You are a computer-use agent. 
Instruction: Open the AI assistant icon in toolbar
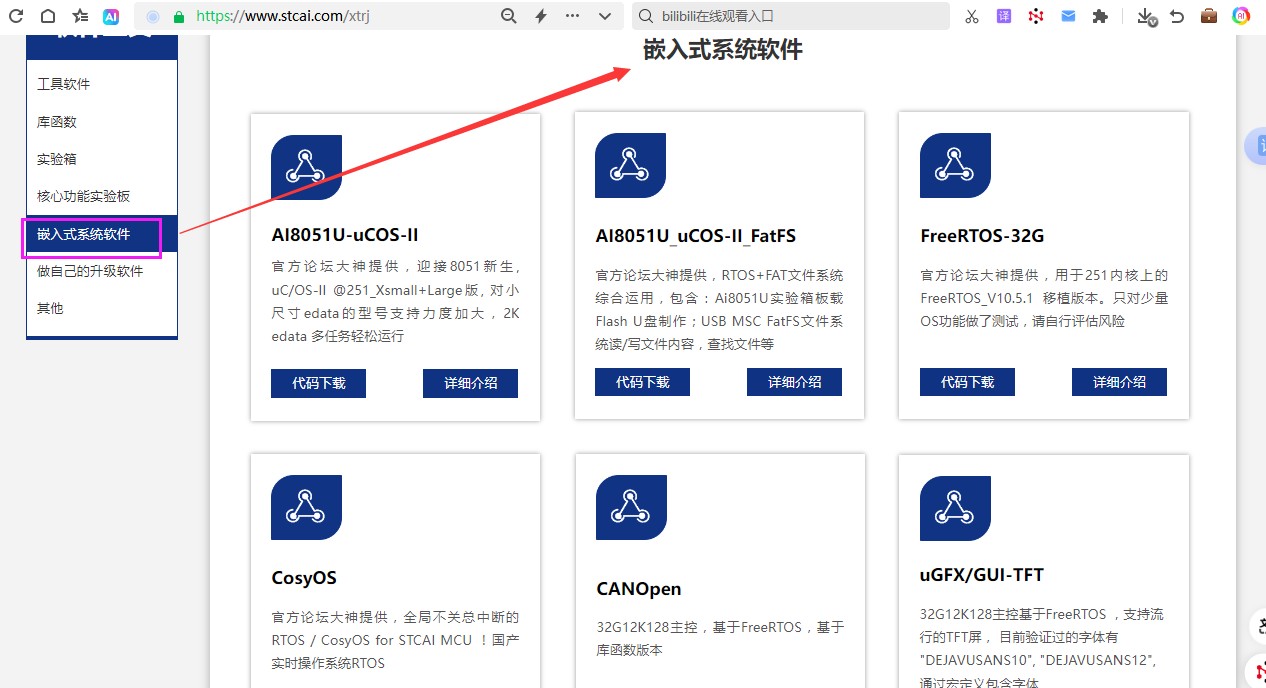[111, 16]
